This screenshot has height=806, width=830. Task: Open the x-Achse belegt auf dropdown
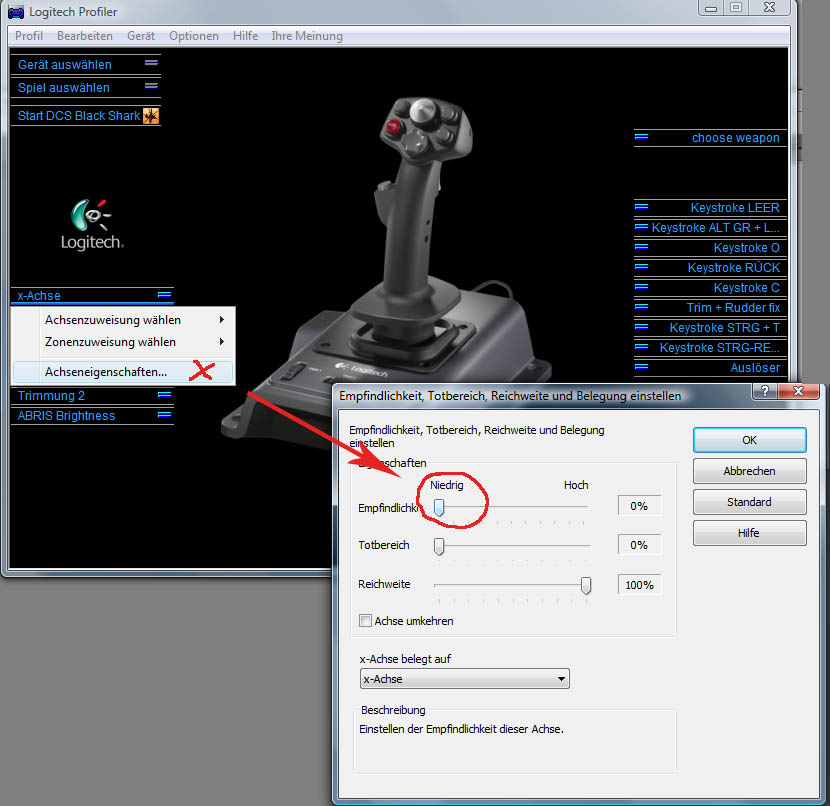click(464, 678)
